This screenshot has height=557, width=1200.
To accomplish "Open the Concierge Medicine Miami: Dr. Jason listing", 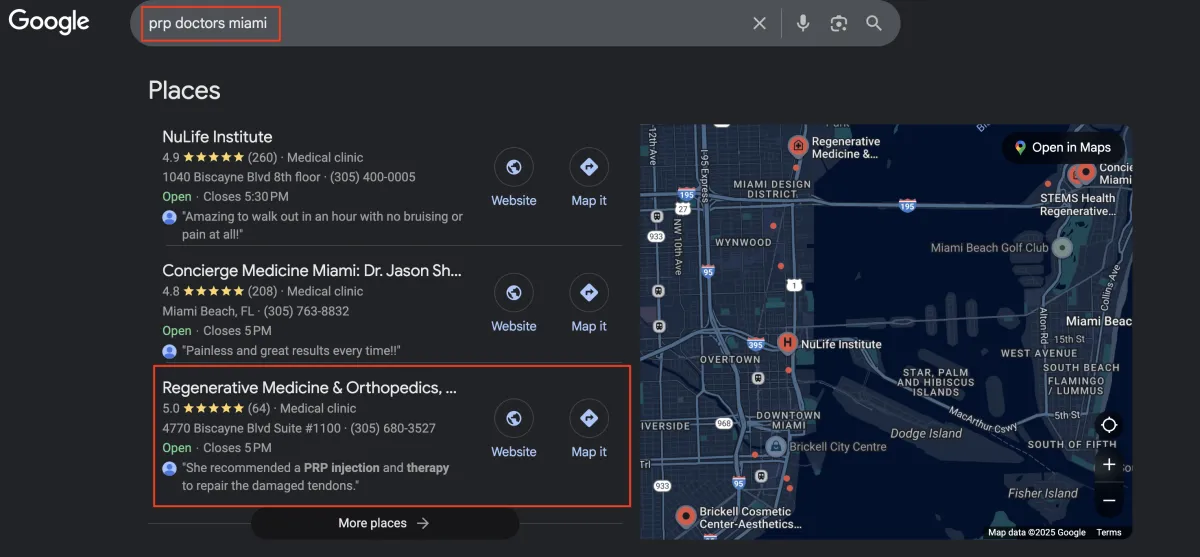I will [x=310, y=271].
